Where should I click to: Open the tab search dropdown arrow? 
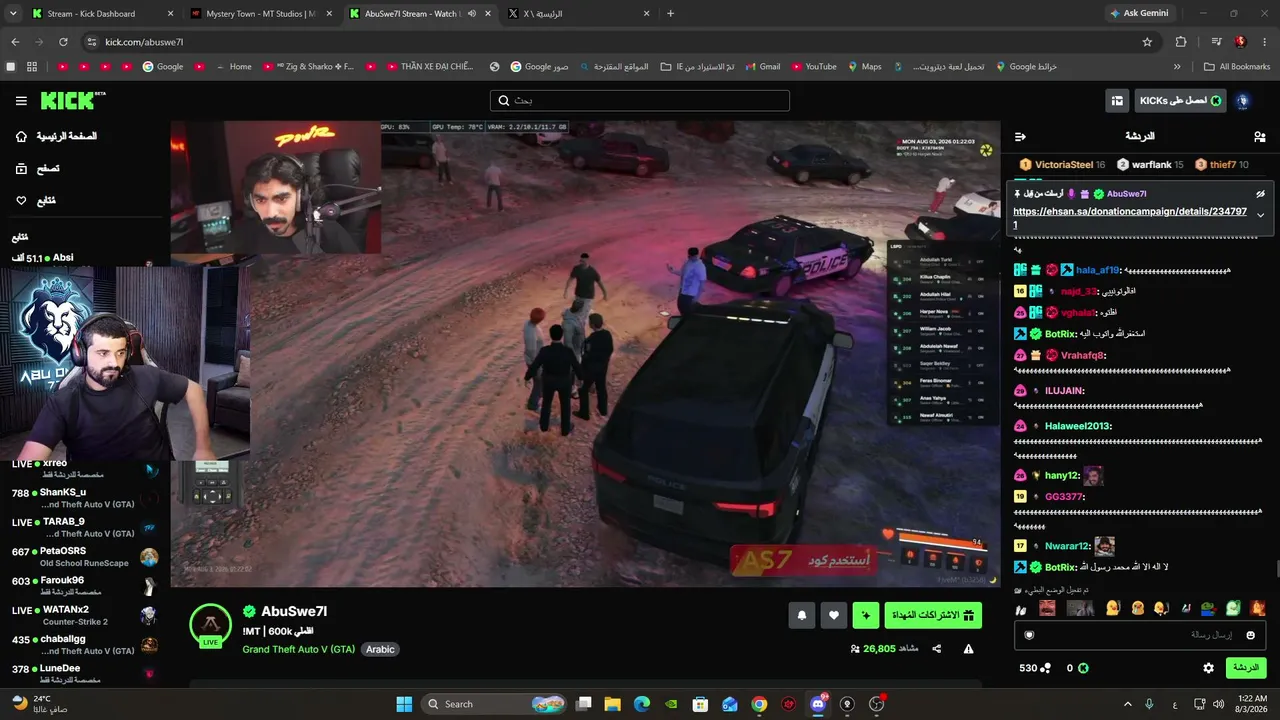point(13,14)
